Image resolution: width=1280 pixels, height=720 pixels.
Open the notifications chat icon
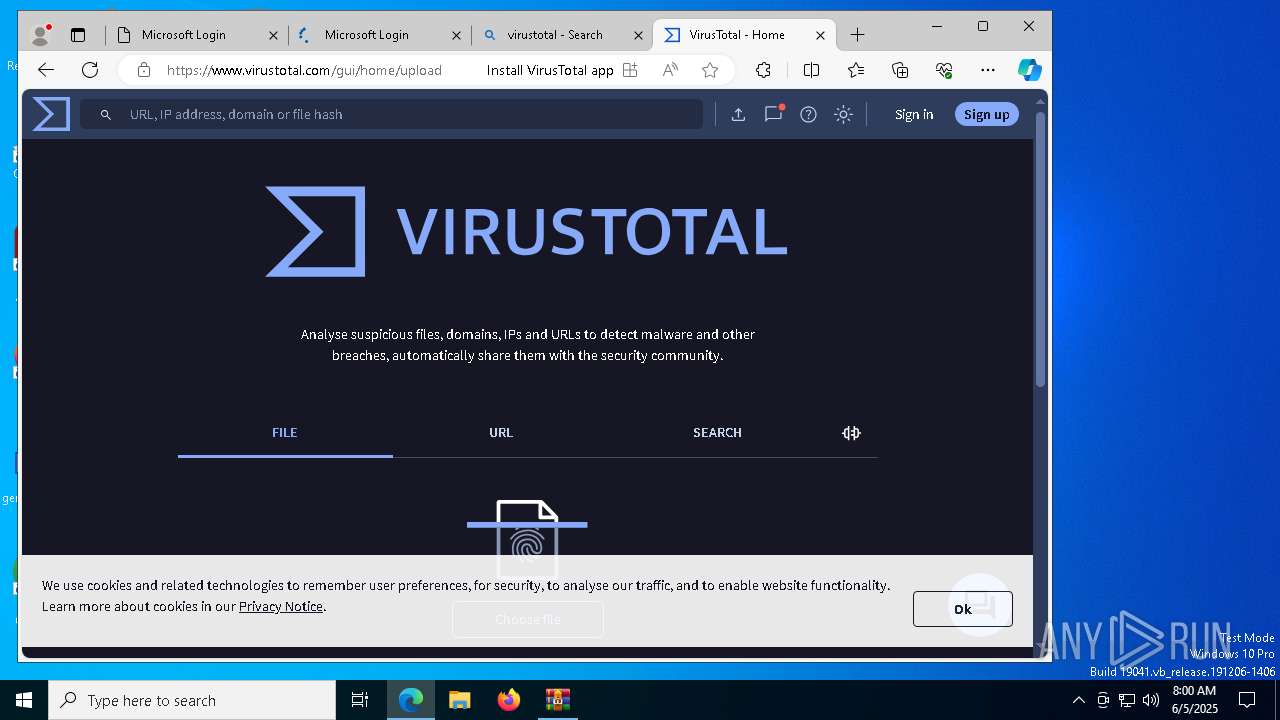773,113
